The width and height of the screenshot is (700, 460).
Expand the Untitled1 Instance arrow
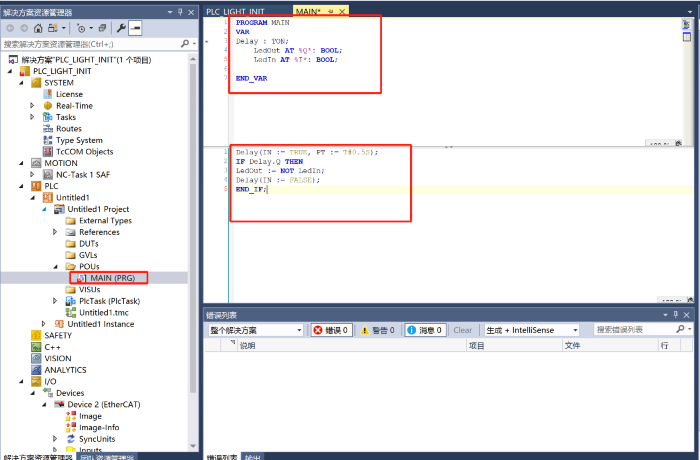point(44,324)
